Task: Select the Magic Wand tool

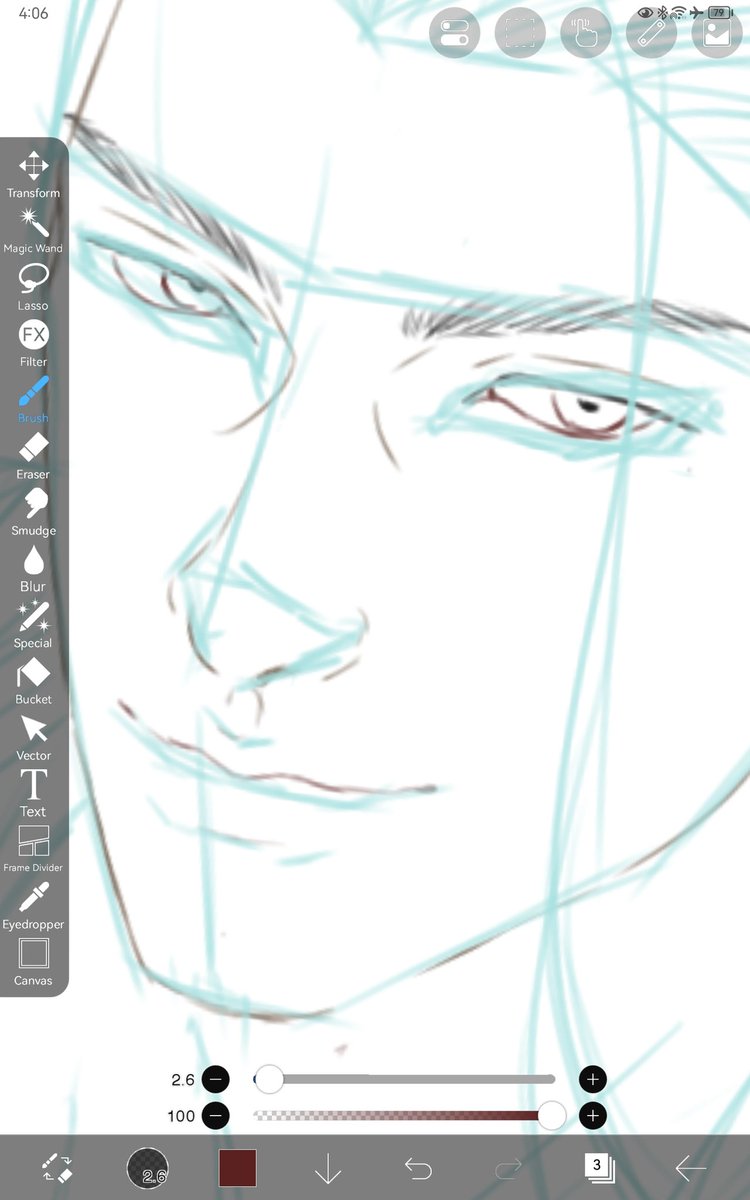Action: coord(33,230)
